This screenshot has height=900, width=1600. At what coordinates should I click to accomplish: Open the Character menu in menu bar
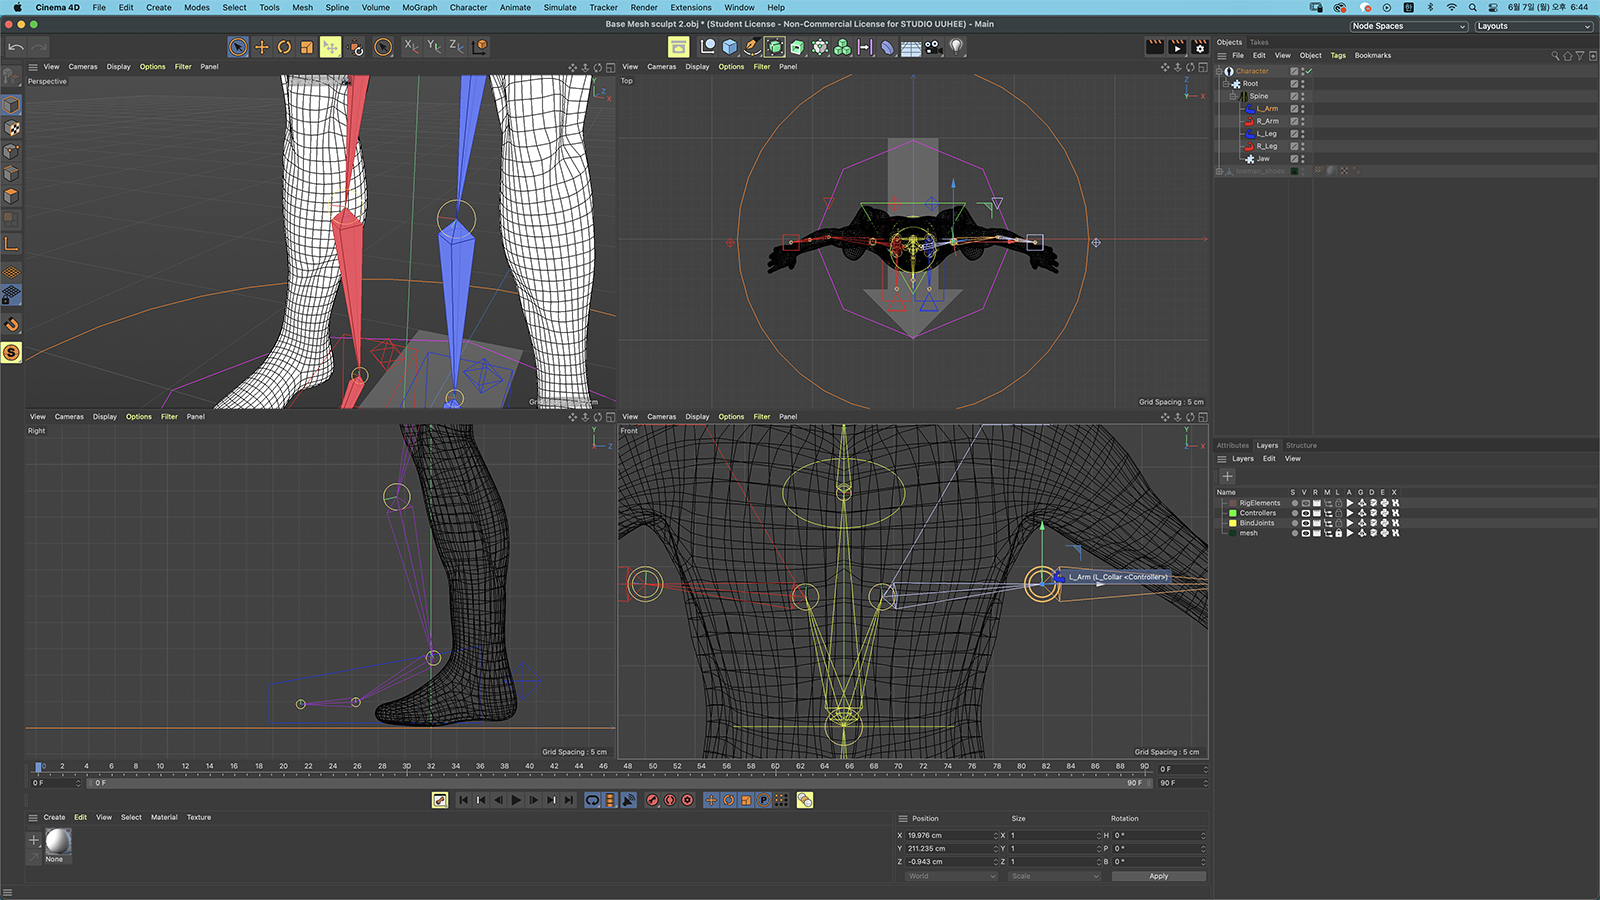(468, 7)
